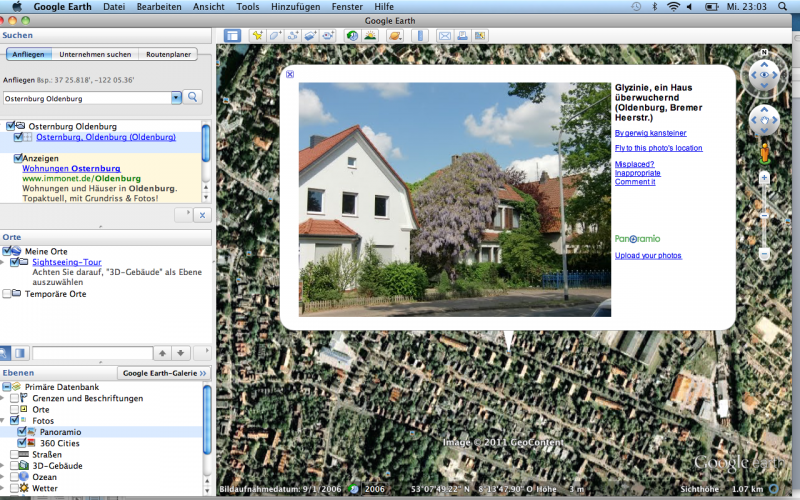Screen dimensions: 800x500
Task: Click the planet switcher icon
Action: tap(395, 36)
